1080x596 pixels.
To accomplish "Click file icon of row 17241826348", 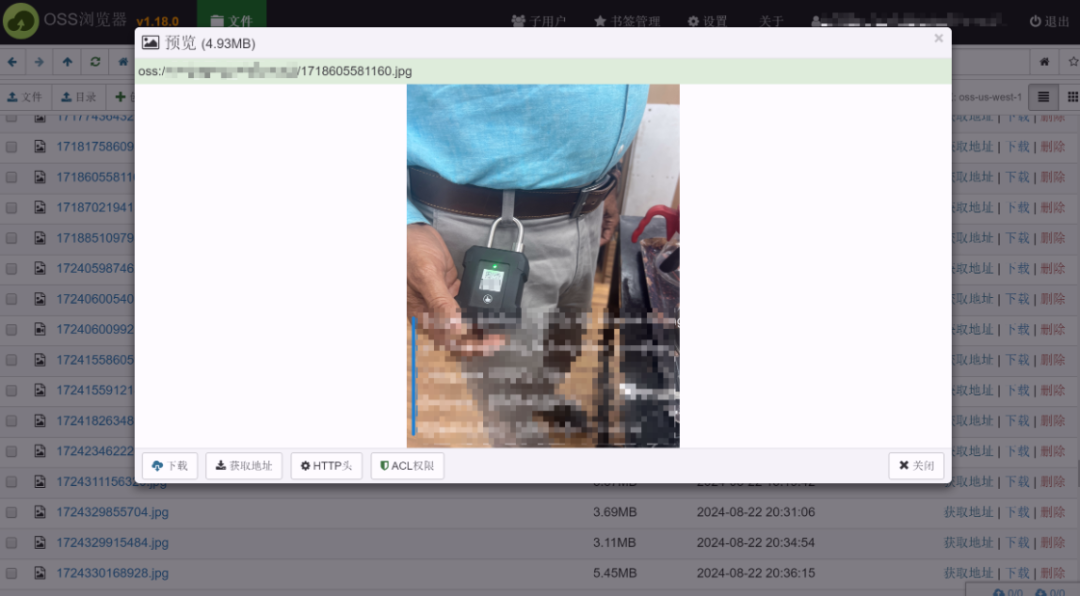I will pyautogui.click(x=40, y=420).
